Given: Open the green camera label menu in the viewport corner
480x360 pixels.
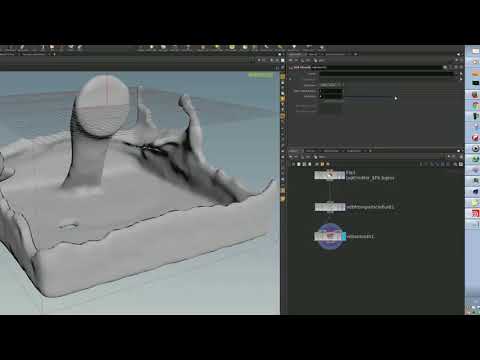Looking at the screenshot, I should [261, 75].
